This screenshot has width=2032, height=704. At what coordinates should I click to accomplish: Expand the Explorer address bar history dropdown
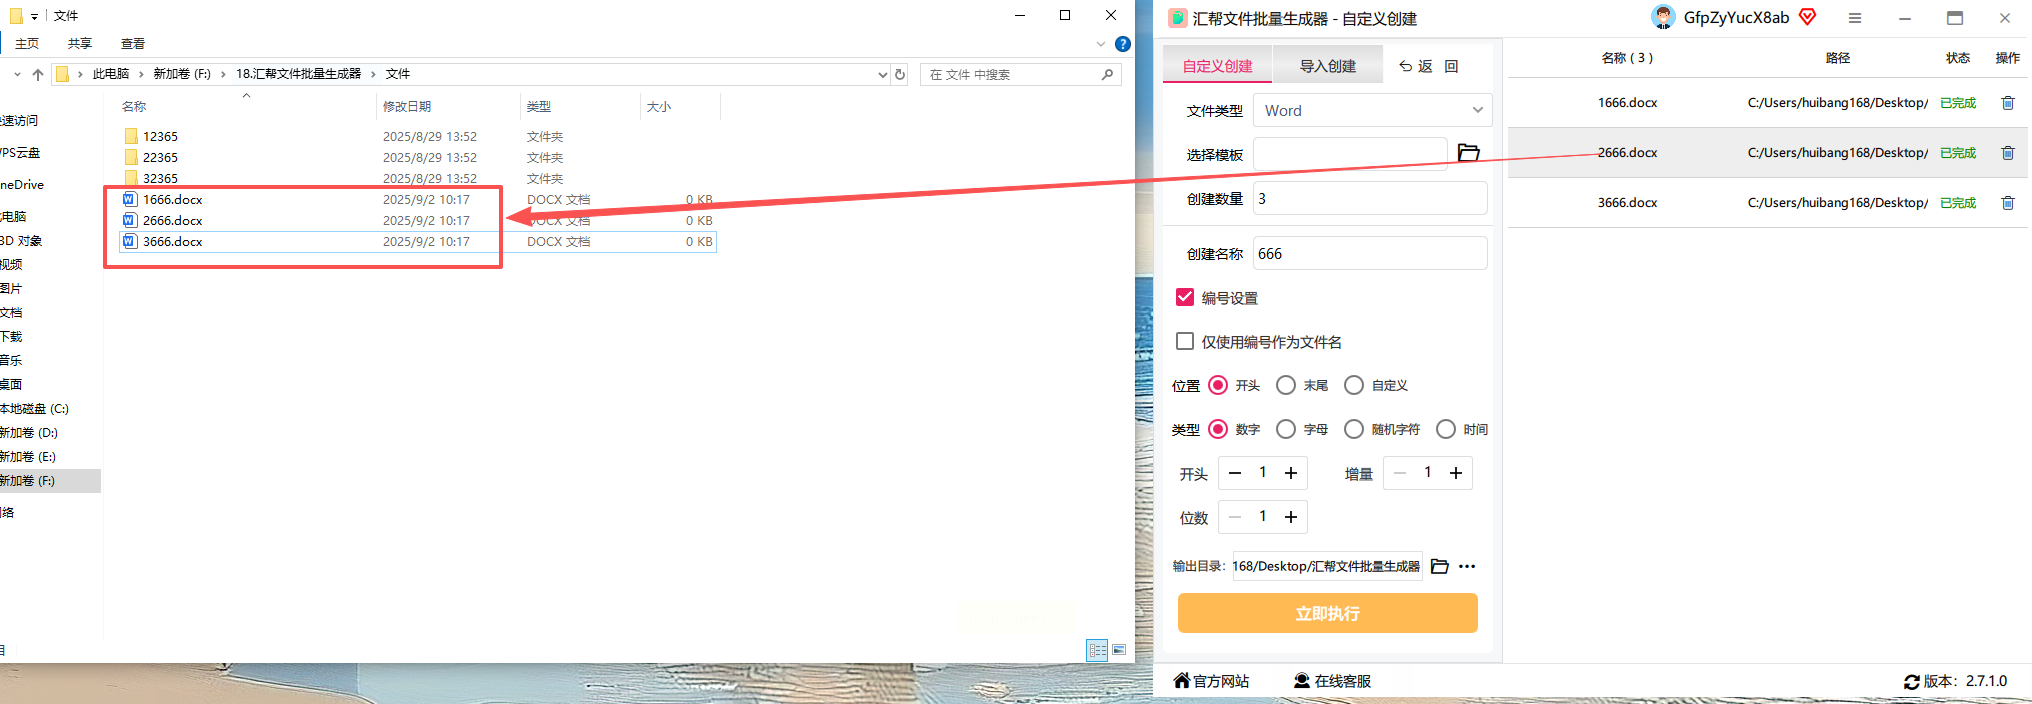882,74
